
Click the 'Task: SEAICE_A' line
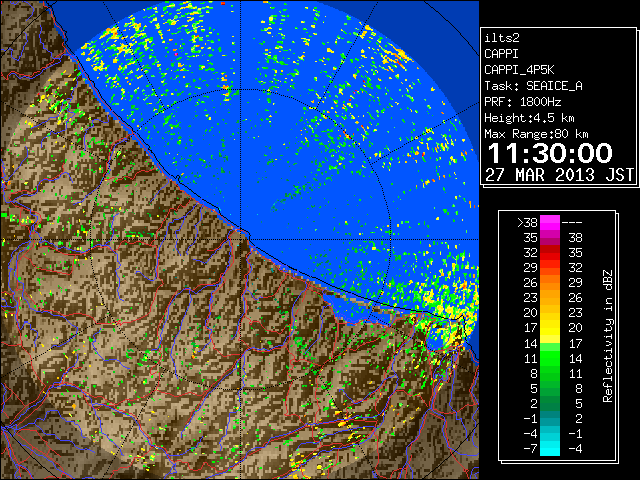point(533,86)
